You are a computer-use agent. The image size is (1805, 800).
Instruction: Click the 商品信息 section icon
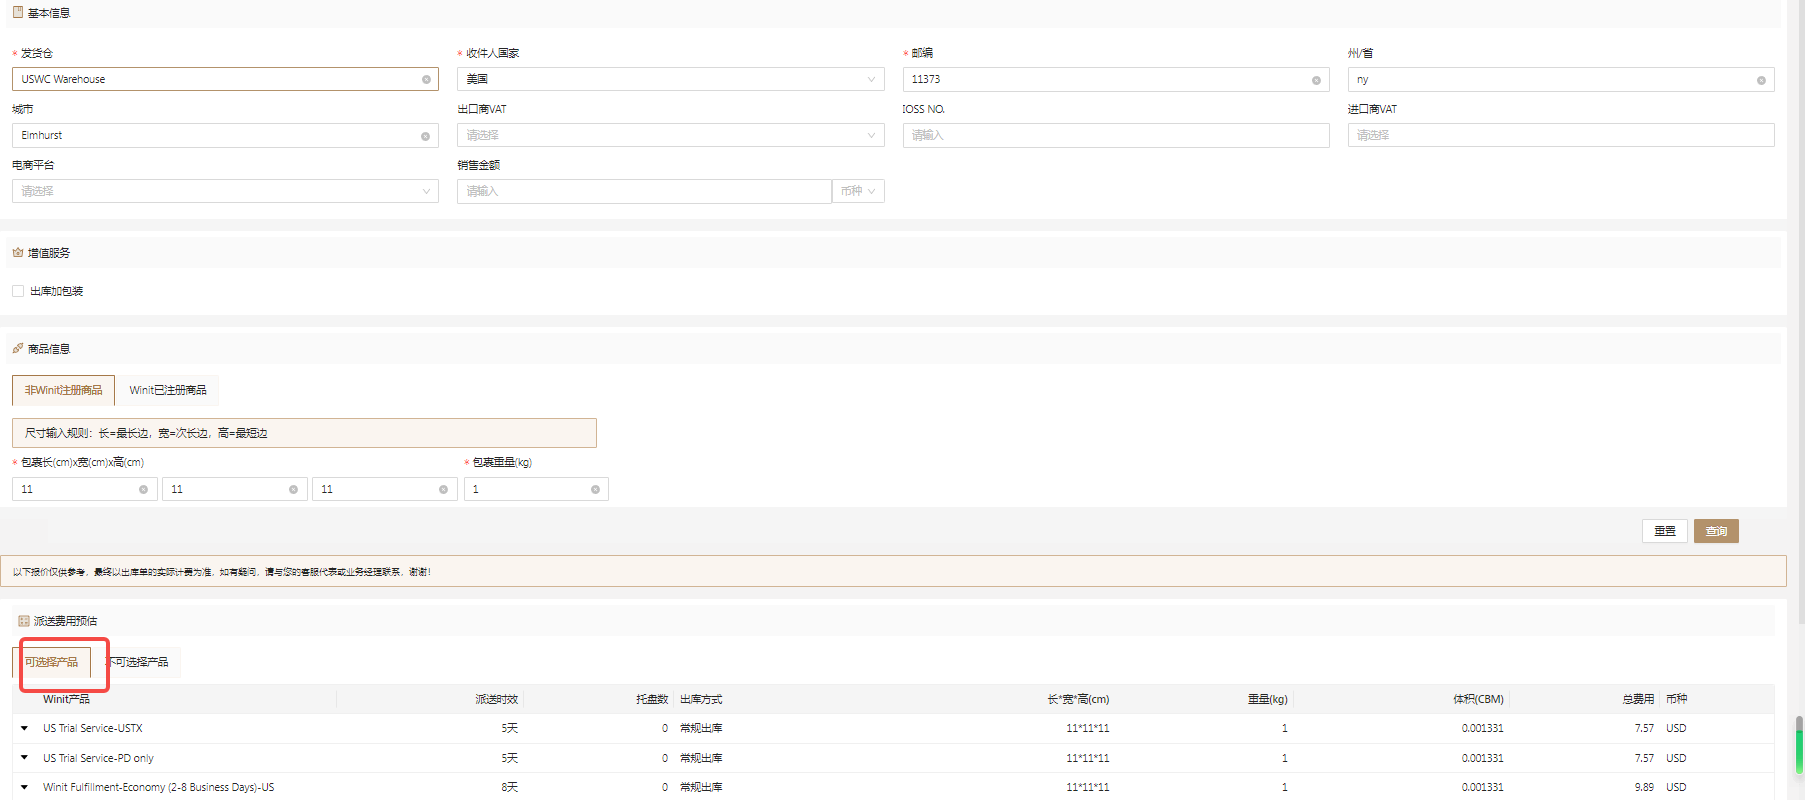click(17, 348)
